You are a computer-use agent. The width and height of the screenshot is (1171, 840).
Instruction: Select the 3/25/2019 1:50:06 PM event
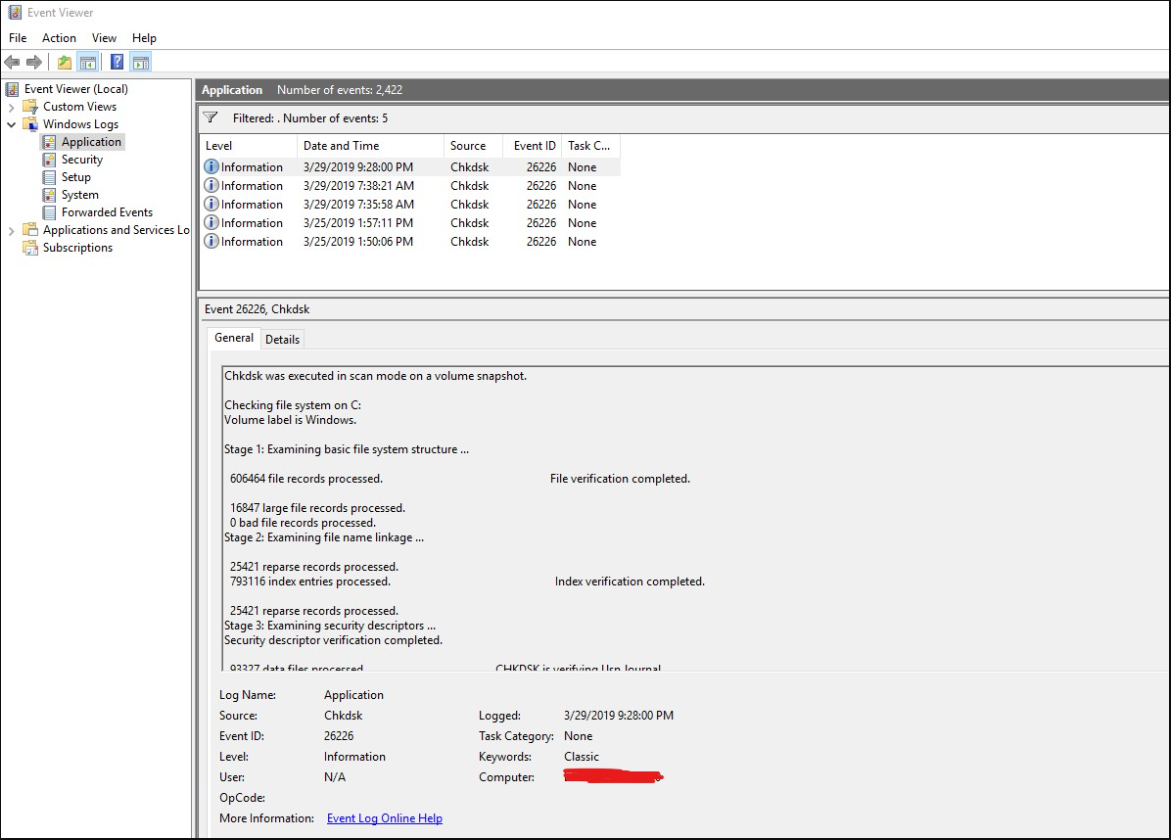[357, 242]
